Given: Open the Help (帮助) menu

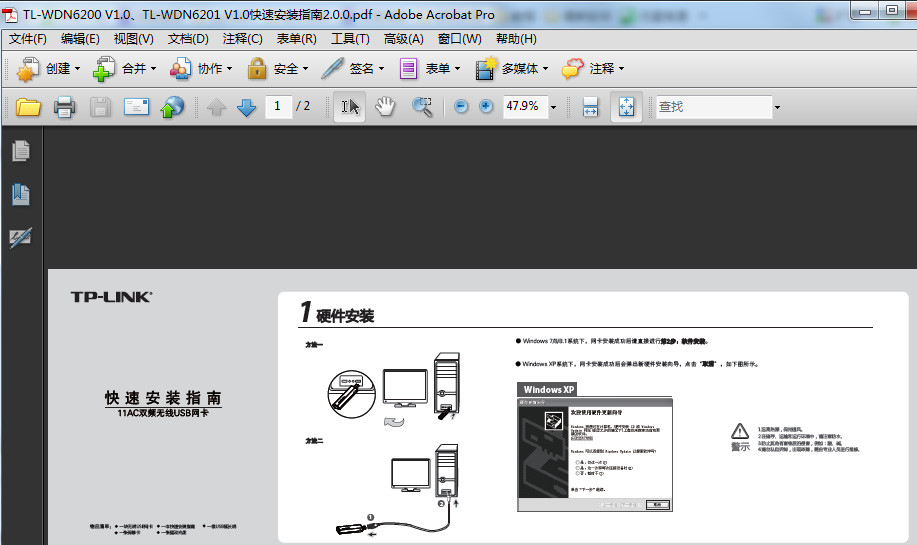Looking at the screenshot, I should (516, 39).
